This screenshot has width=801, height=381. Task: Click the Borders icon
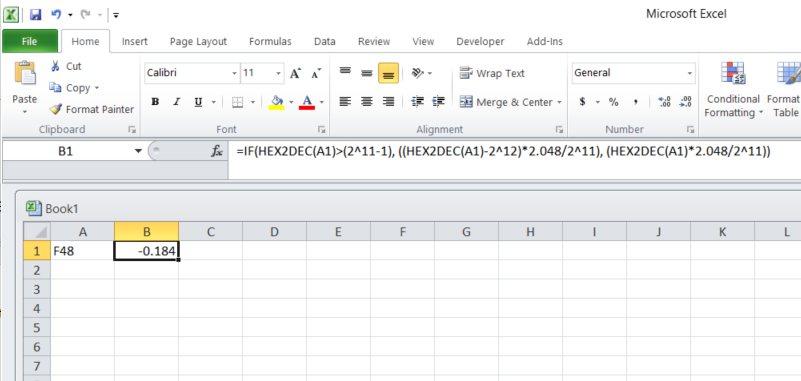tap(238, 102)
